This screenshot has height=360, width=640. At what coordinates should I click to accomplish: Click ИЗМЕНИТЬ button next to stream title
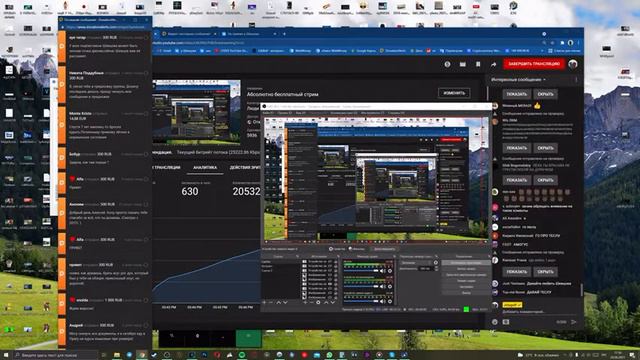coord(454,93)
